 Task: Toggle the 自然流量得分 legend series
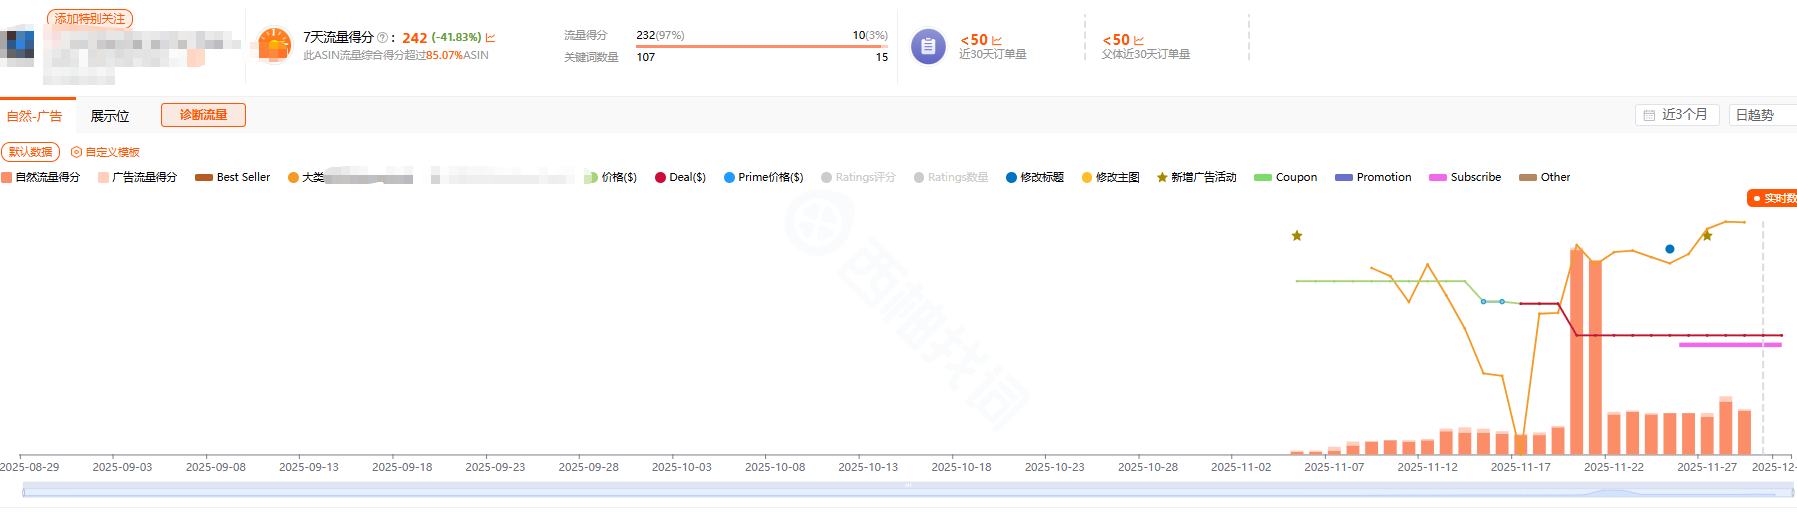pos(41,177)
